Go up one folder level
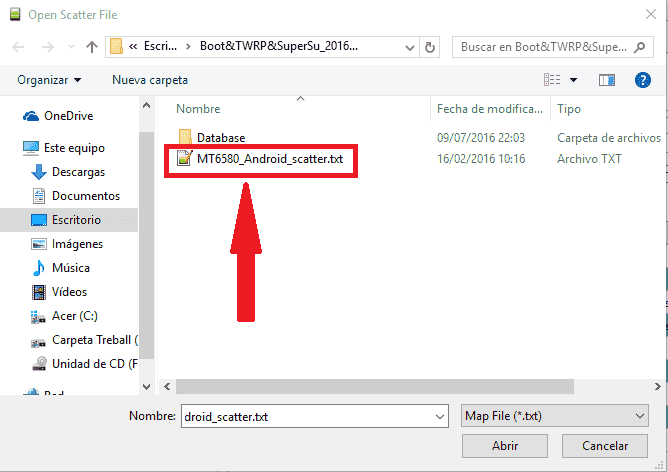 (x=92, y=46)
